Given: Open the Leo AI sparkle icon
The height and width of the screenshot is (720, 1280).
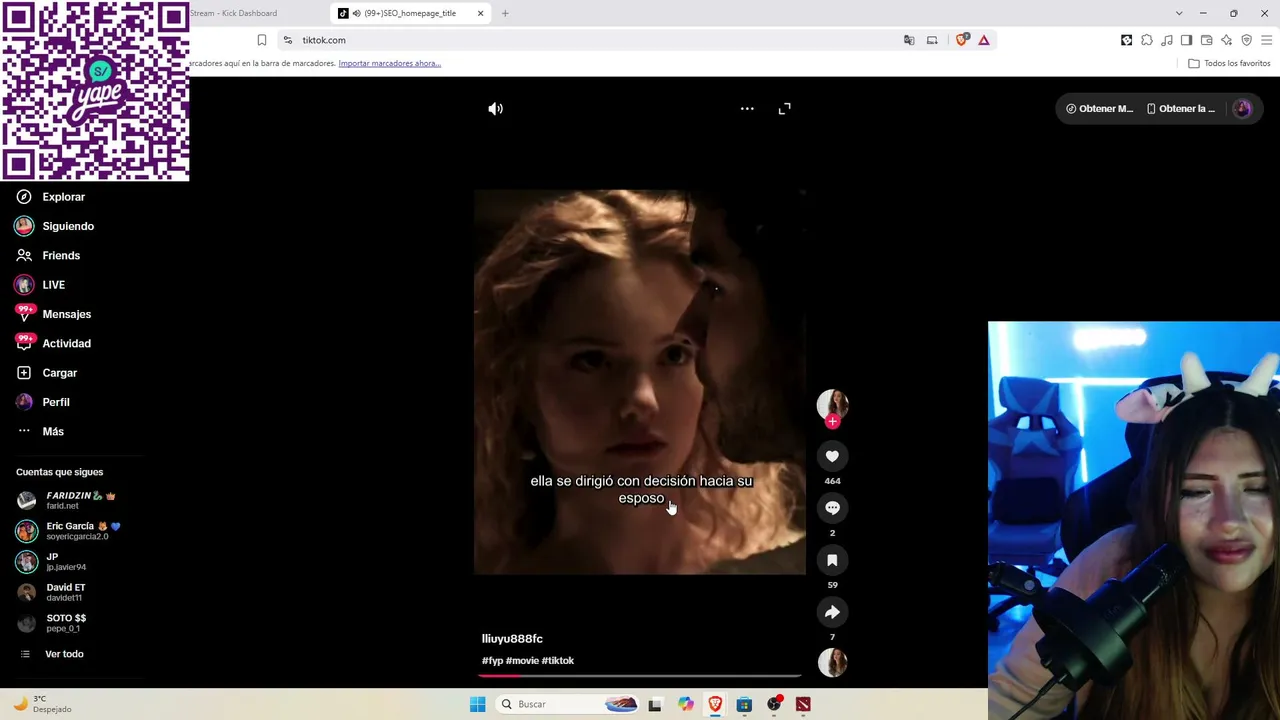Looking at the screenshot, I should point(1226,40).
